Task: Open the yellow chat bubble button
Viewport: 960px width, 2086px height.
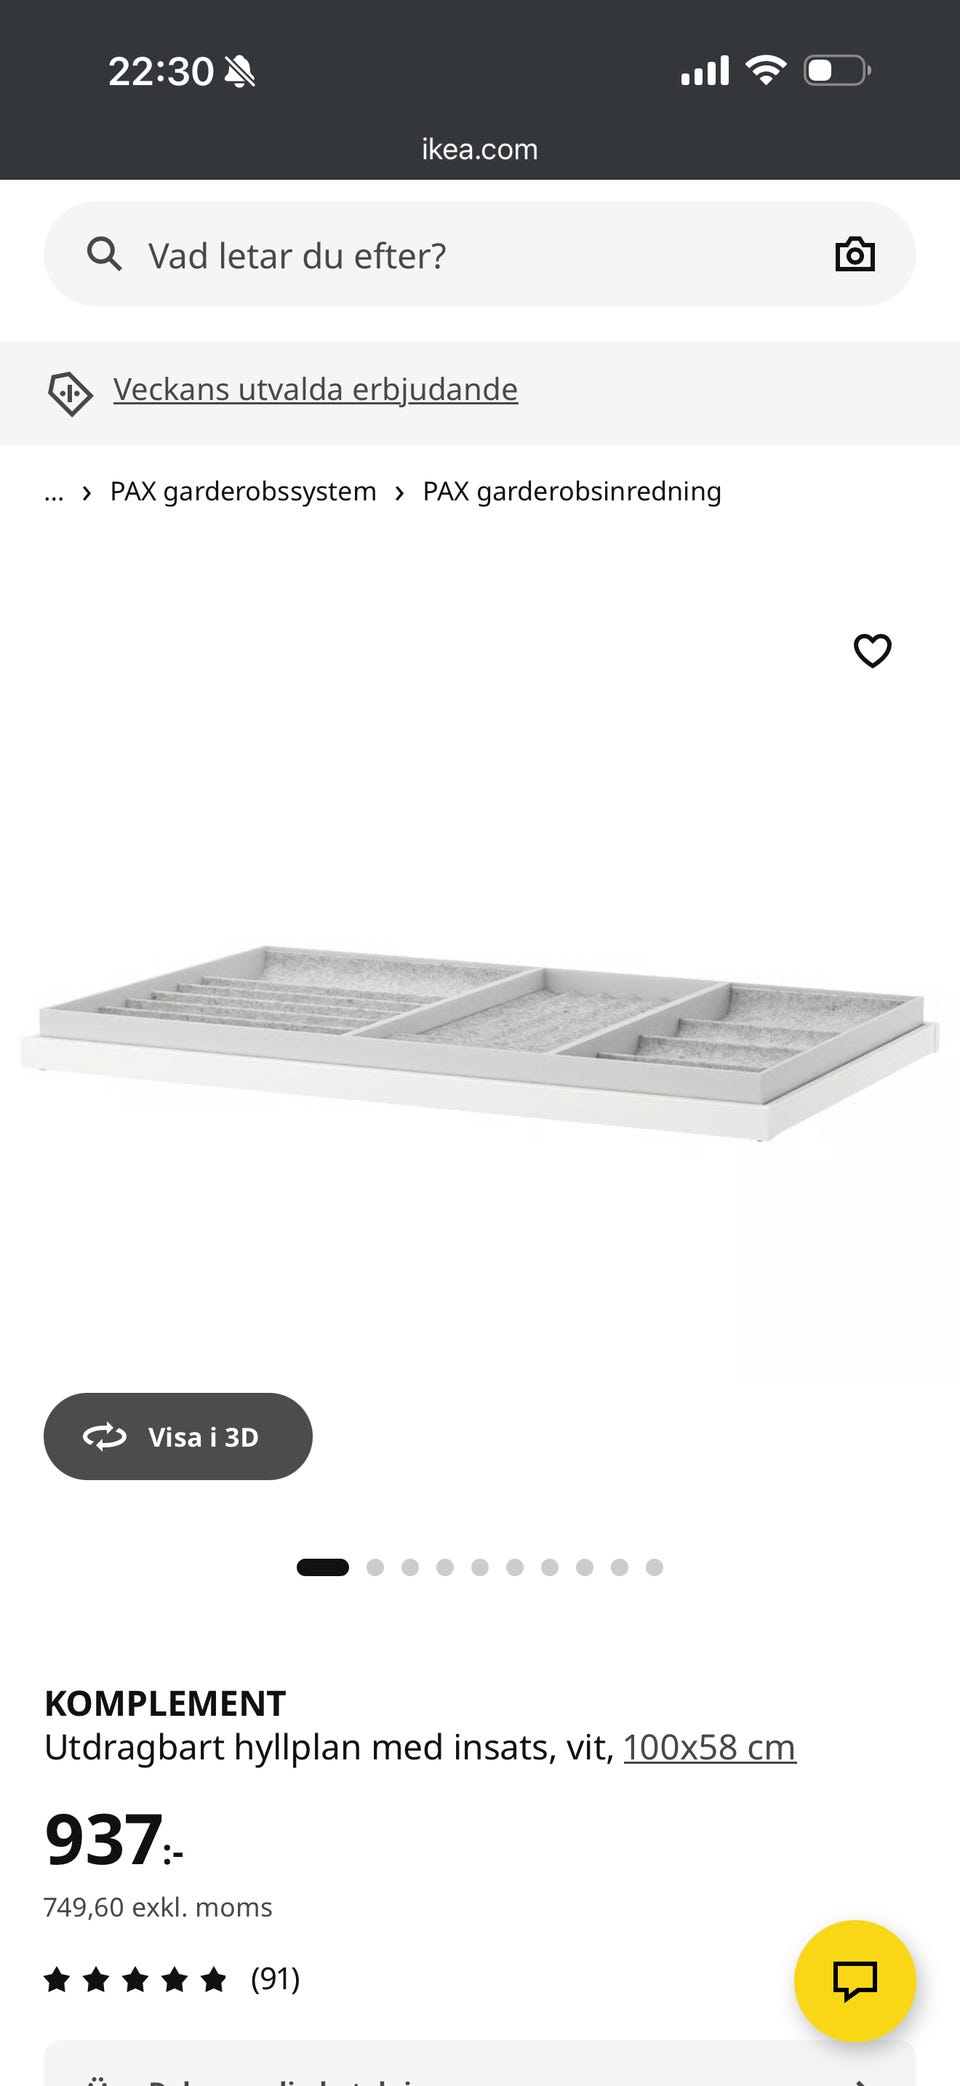Action: coord(855,1980)
